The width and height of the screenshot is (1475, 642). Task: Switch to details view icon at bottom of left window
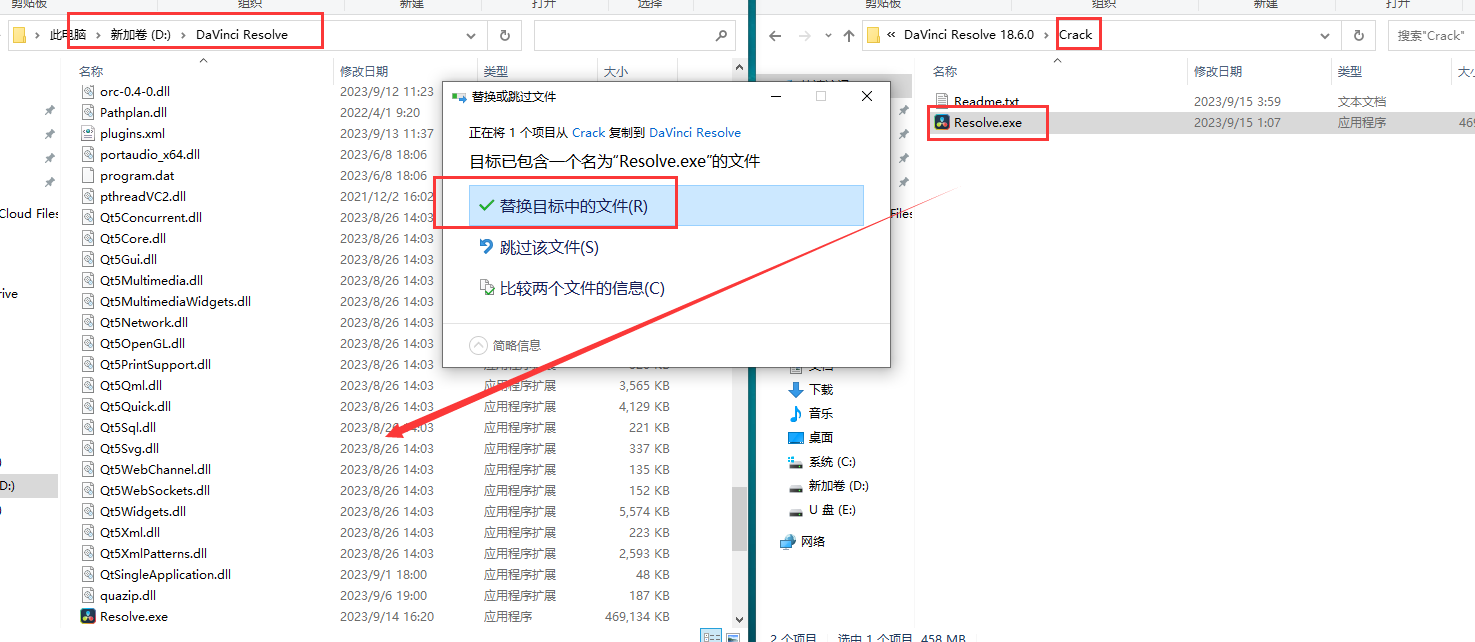pos(711,635)
